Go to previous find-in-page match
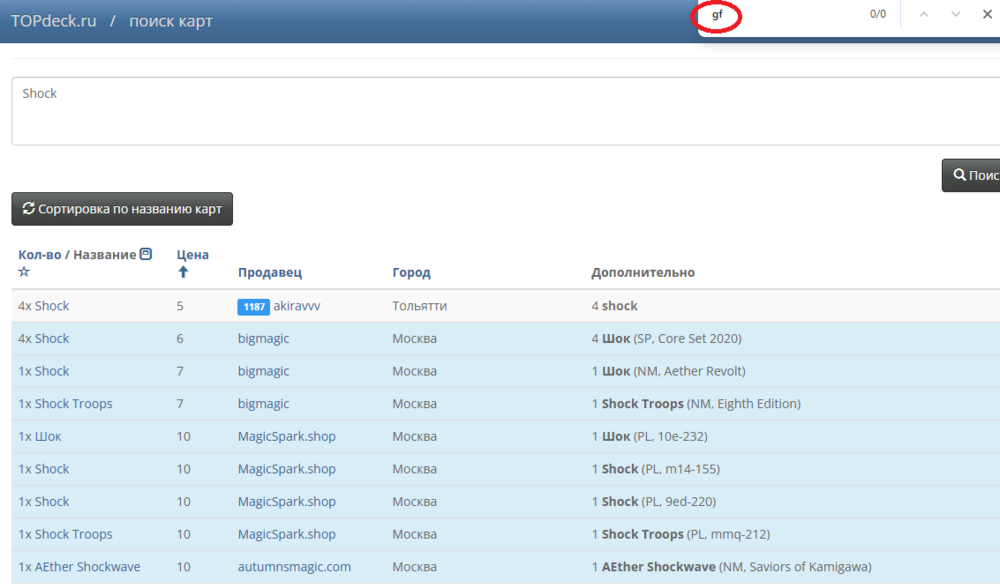Viewport: 1000px width, 588px height. (x=923, y=14)
